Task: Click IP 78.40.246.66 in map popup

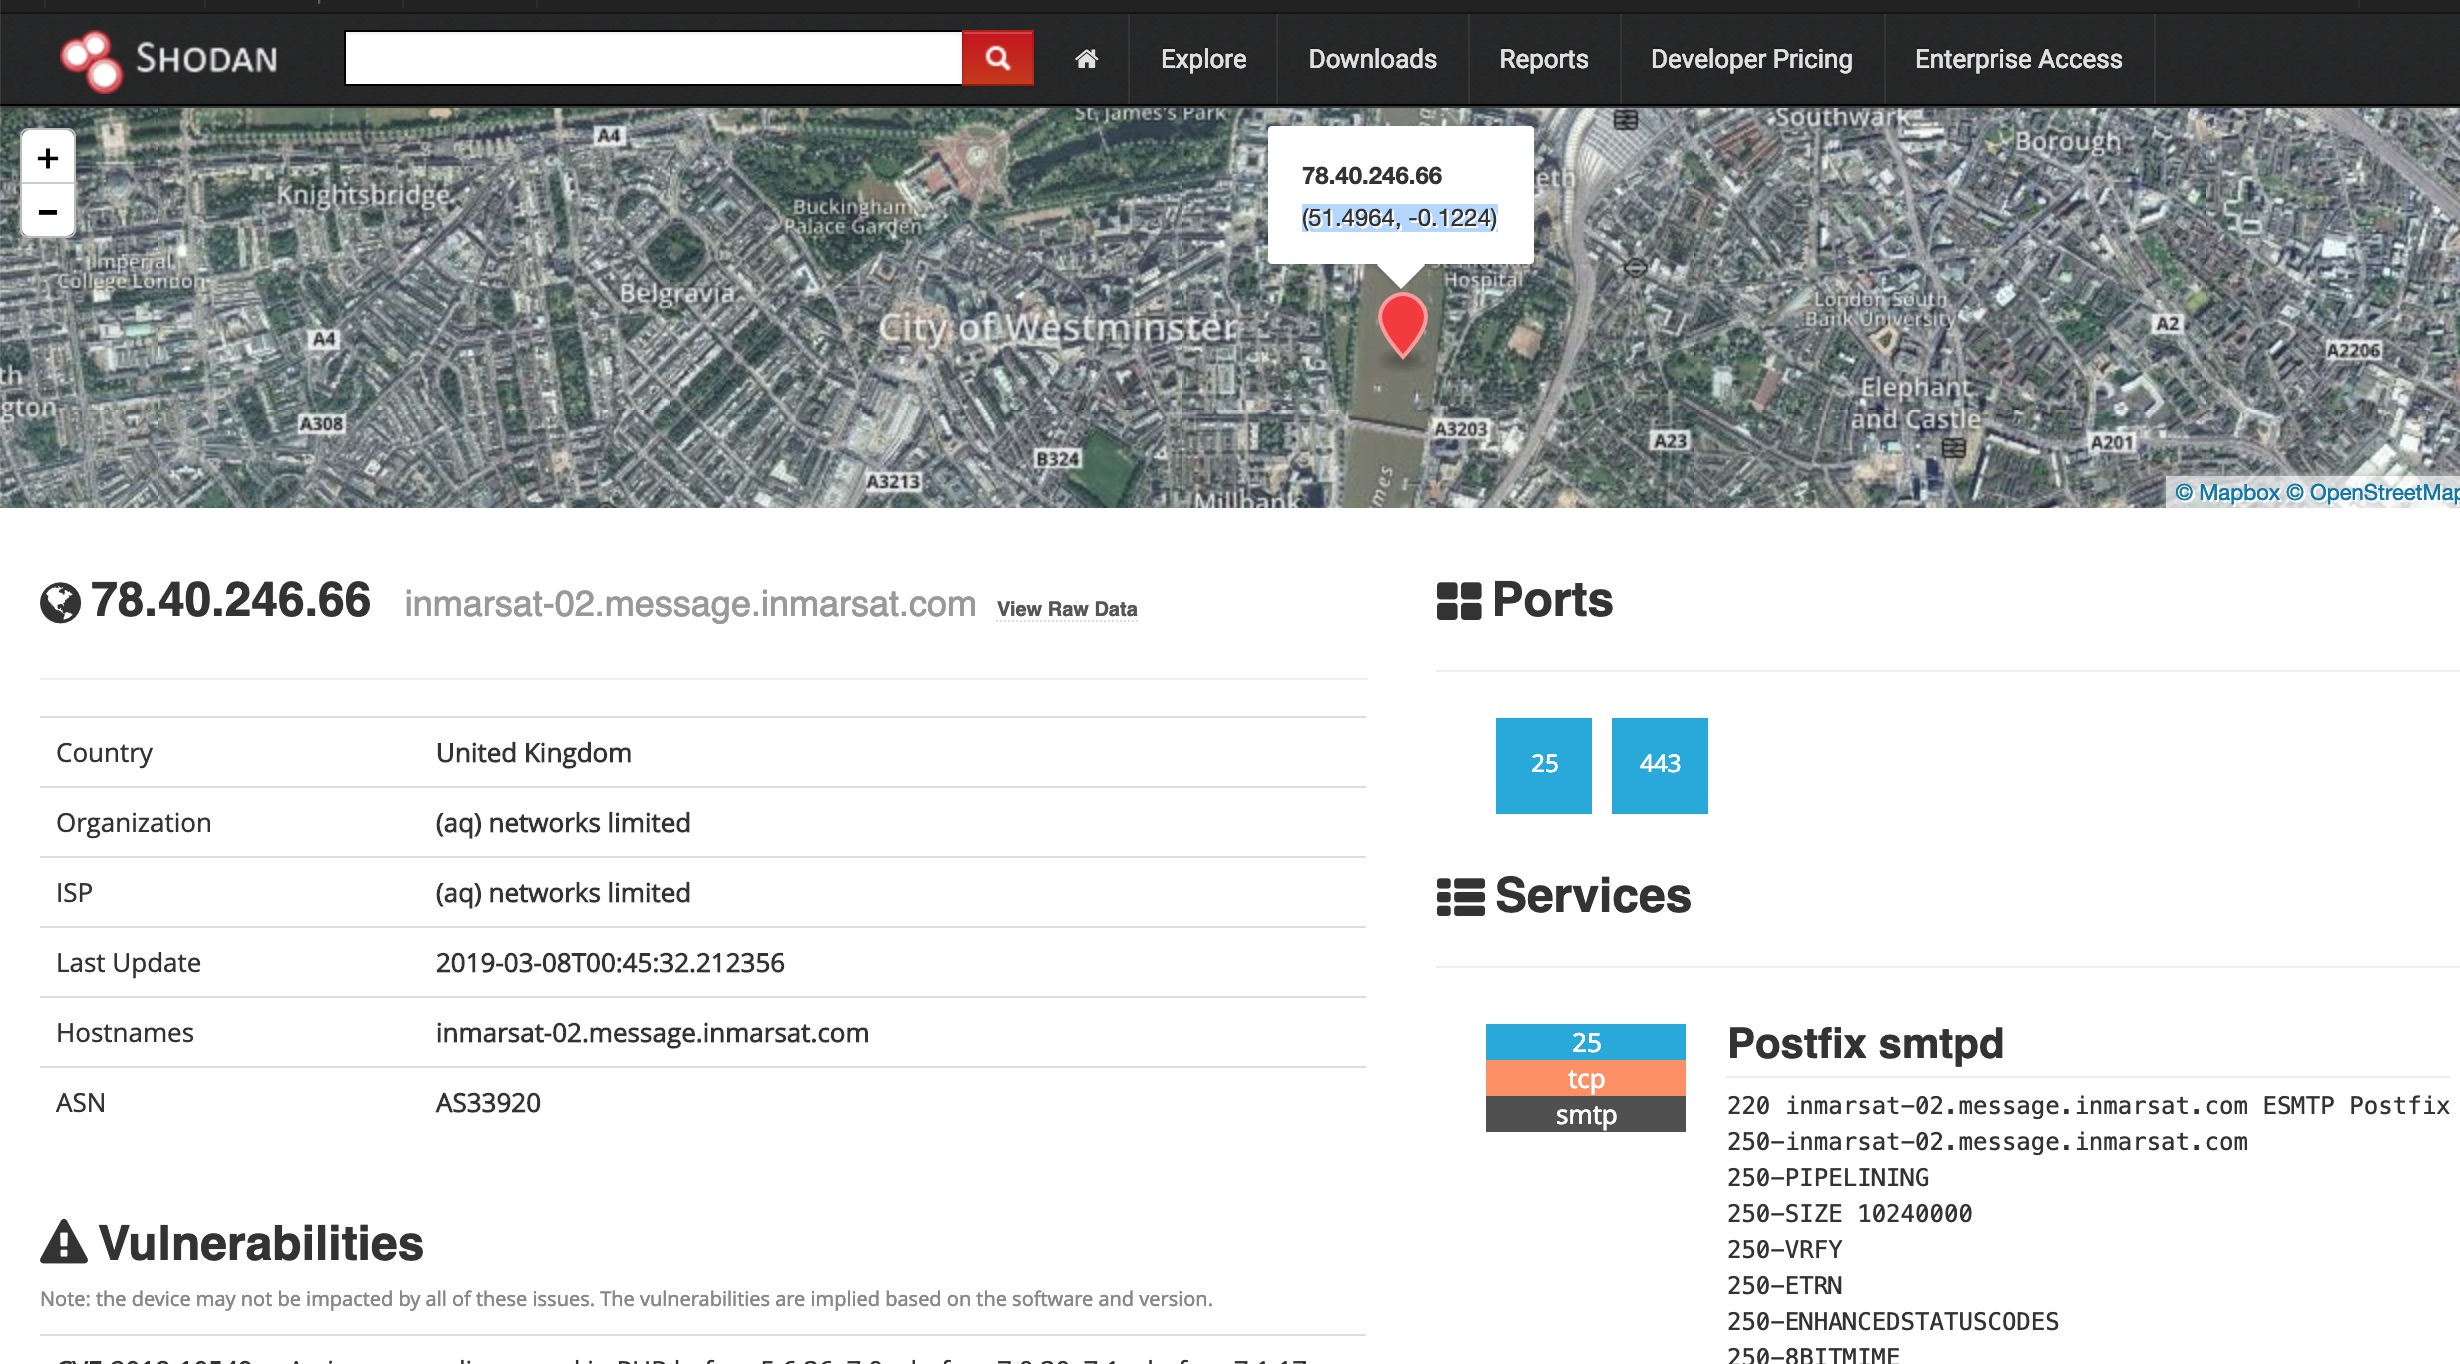Action: 1371,176
